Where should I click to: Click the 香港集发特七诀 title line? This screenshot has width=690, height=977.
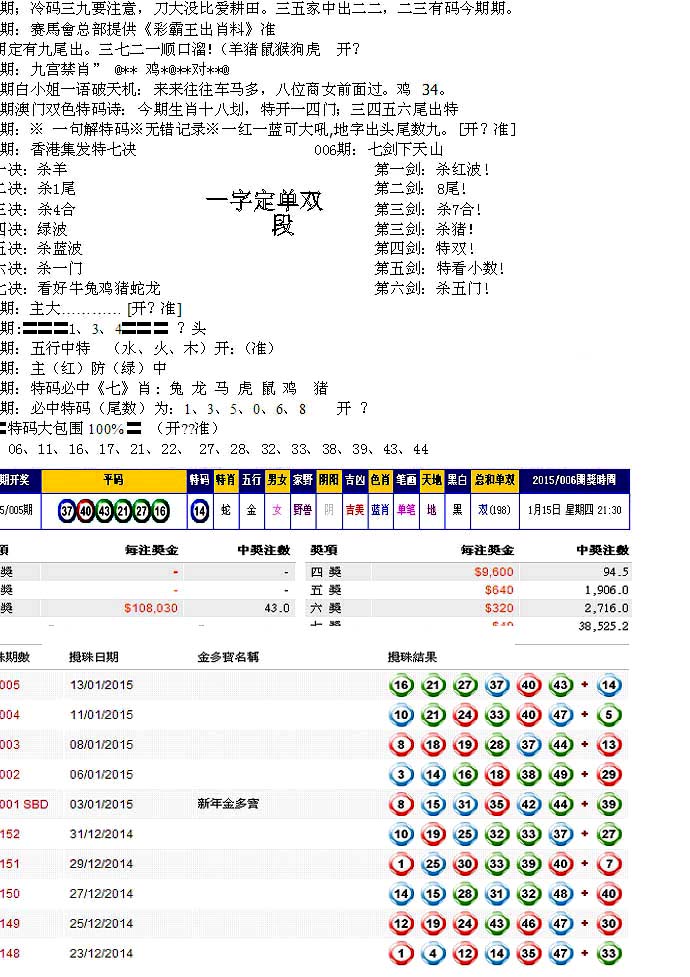coord(83,150)
